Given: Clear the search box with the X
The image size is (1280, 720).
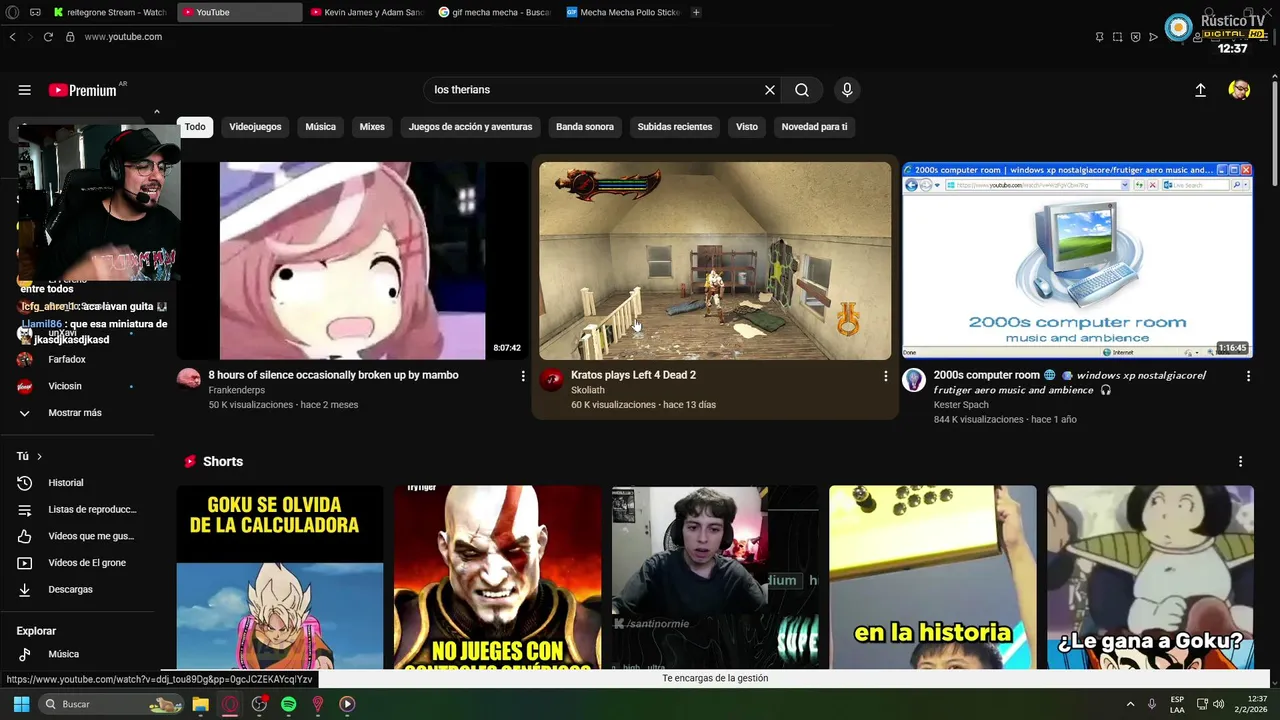Looking at the screenshot, I should pyautogui.click(x=770, y=90).
